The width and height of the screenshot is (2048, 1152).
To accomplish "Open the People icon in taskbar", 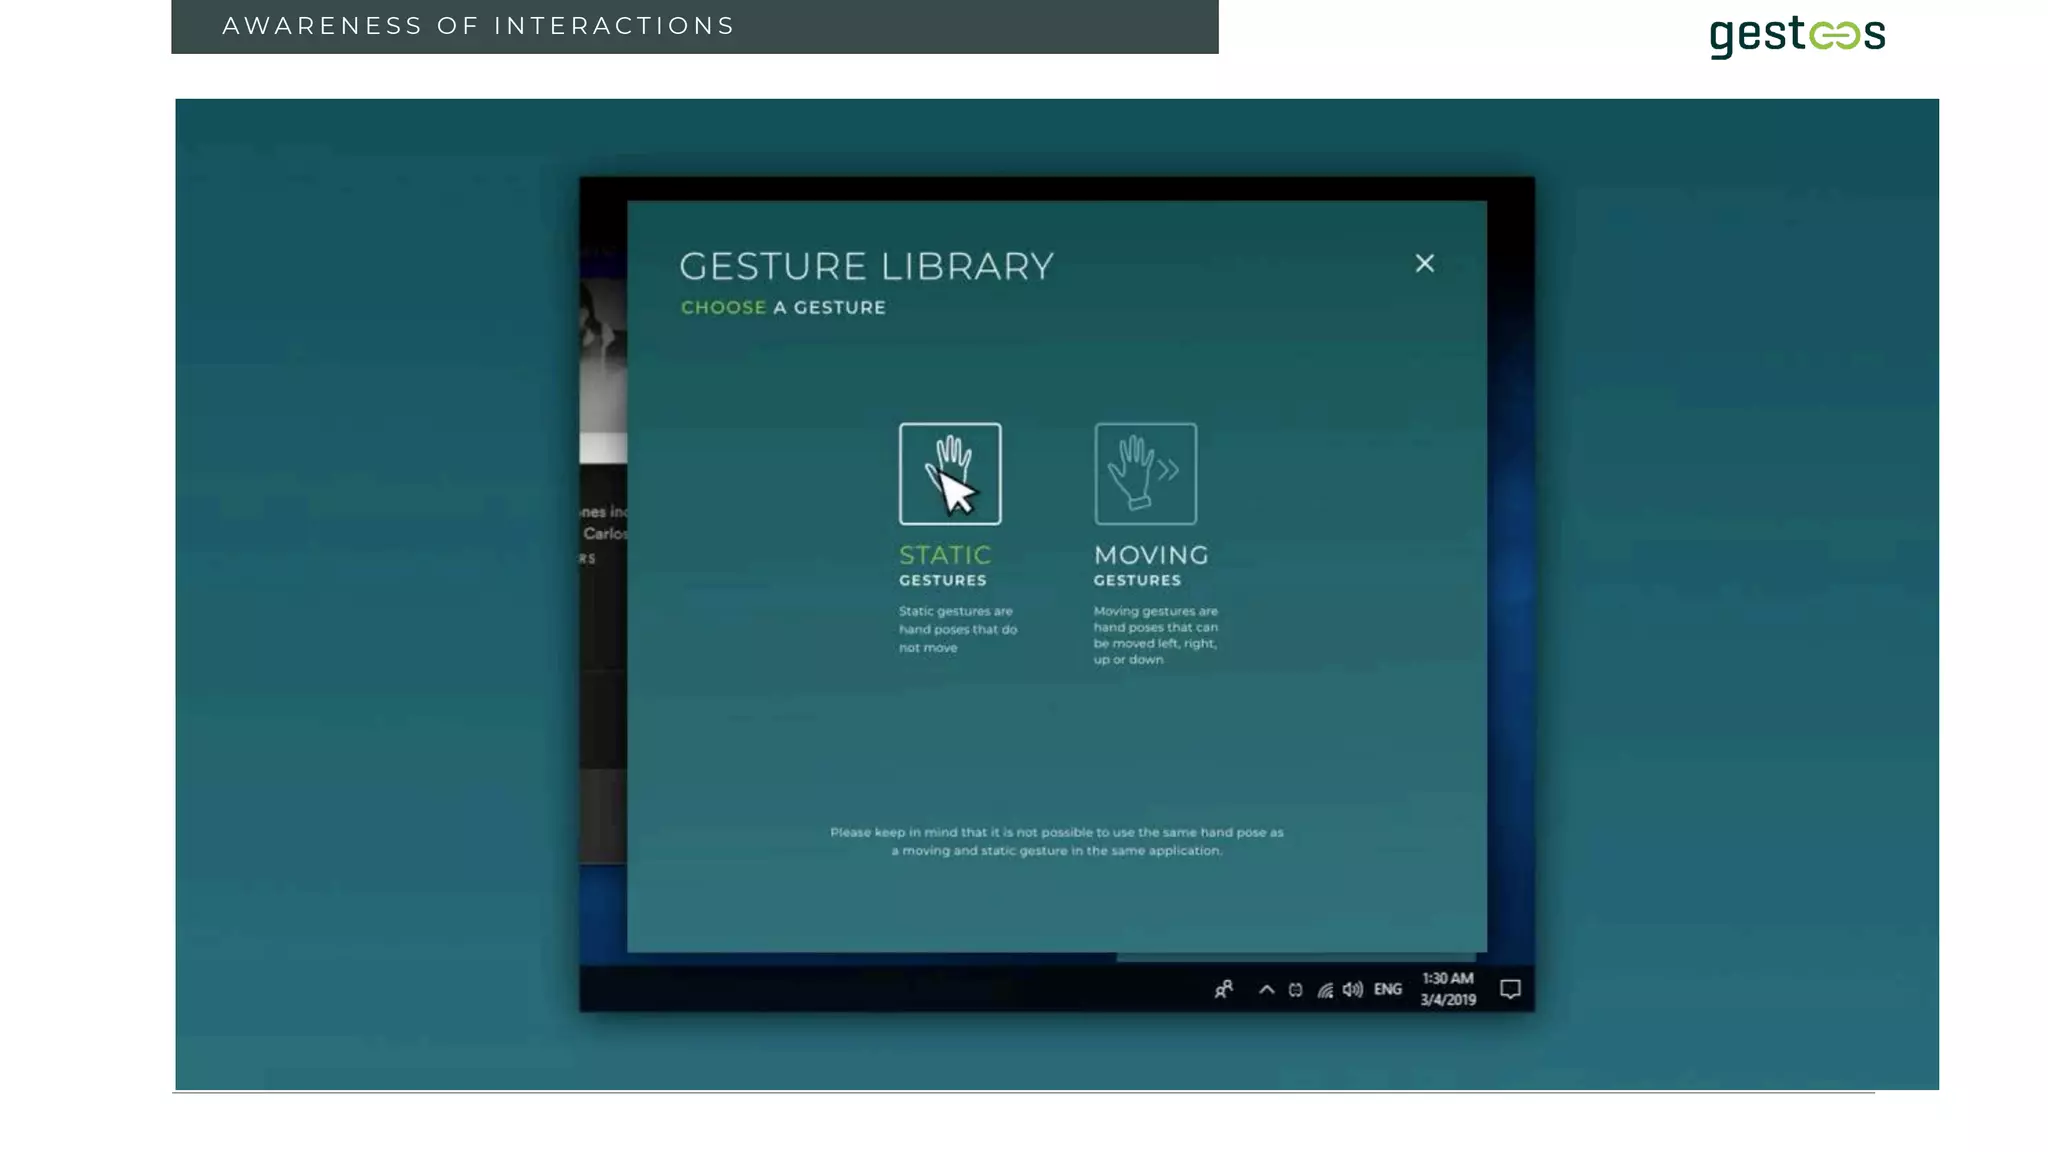I will [x=1224, y=989].
